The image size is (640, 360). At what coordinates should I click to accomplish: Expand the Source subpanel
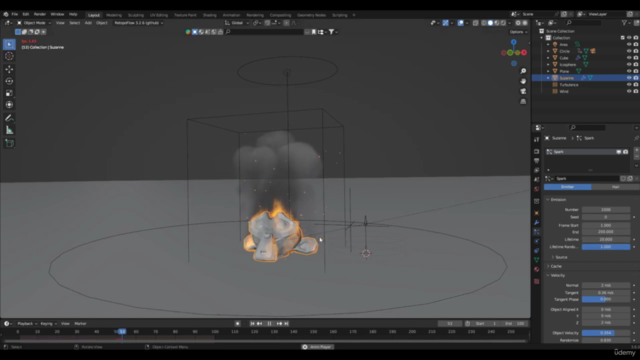(561, 257)
